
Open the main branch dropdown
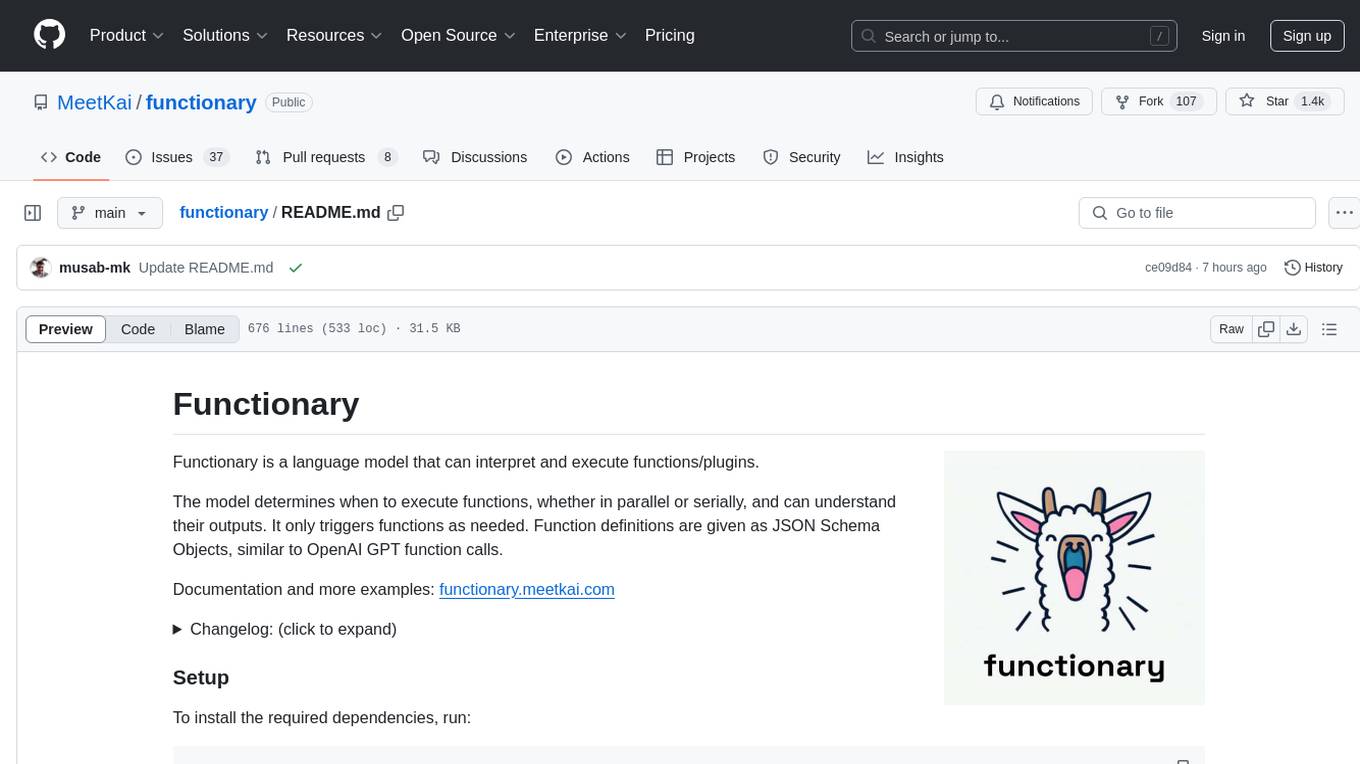[110, 213]
